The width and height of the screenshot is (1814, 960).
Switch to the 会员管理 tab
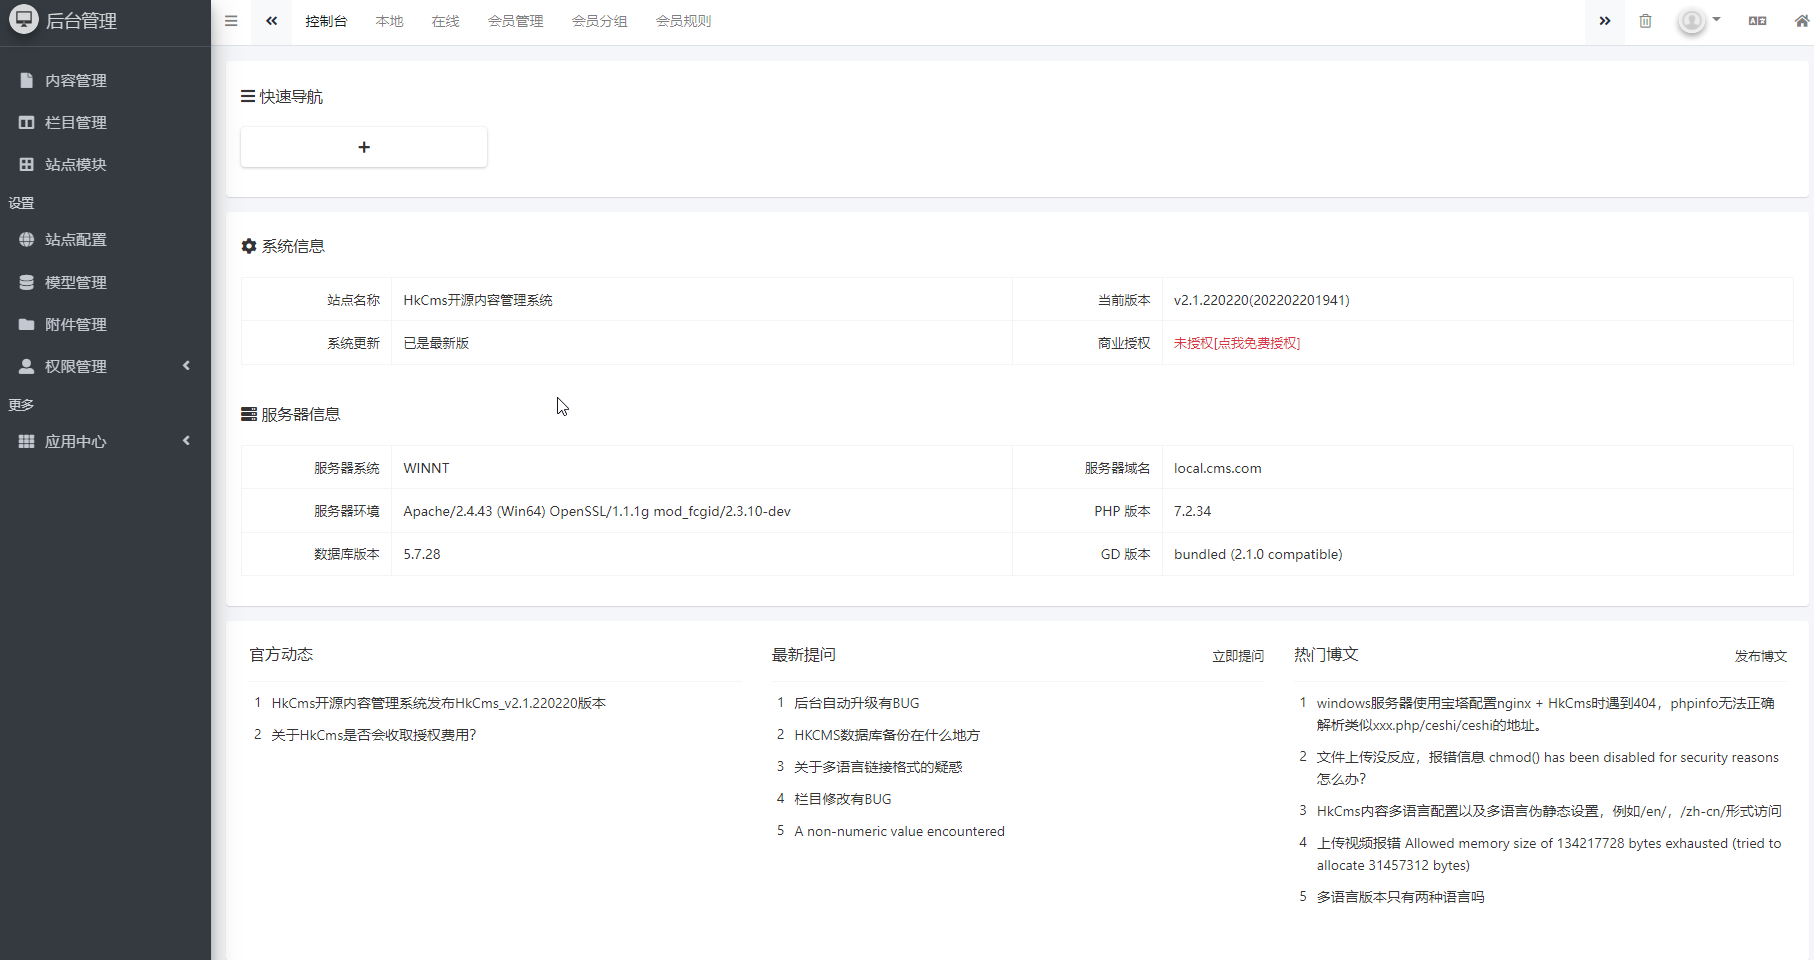pyautogui.click(x=515, y=21)
